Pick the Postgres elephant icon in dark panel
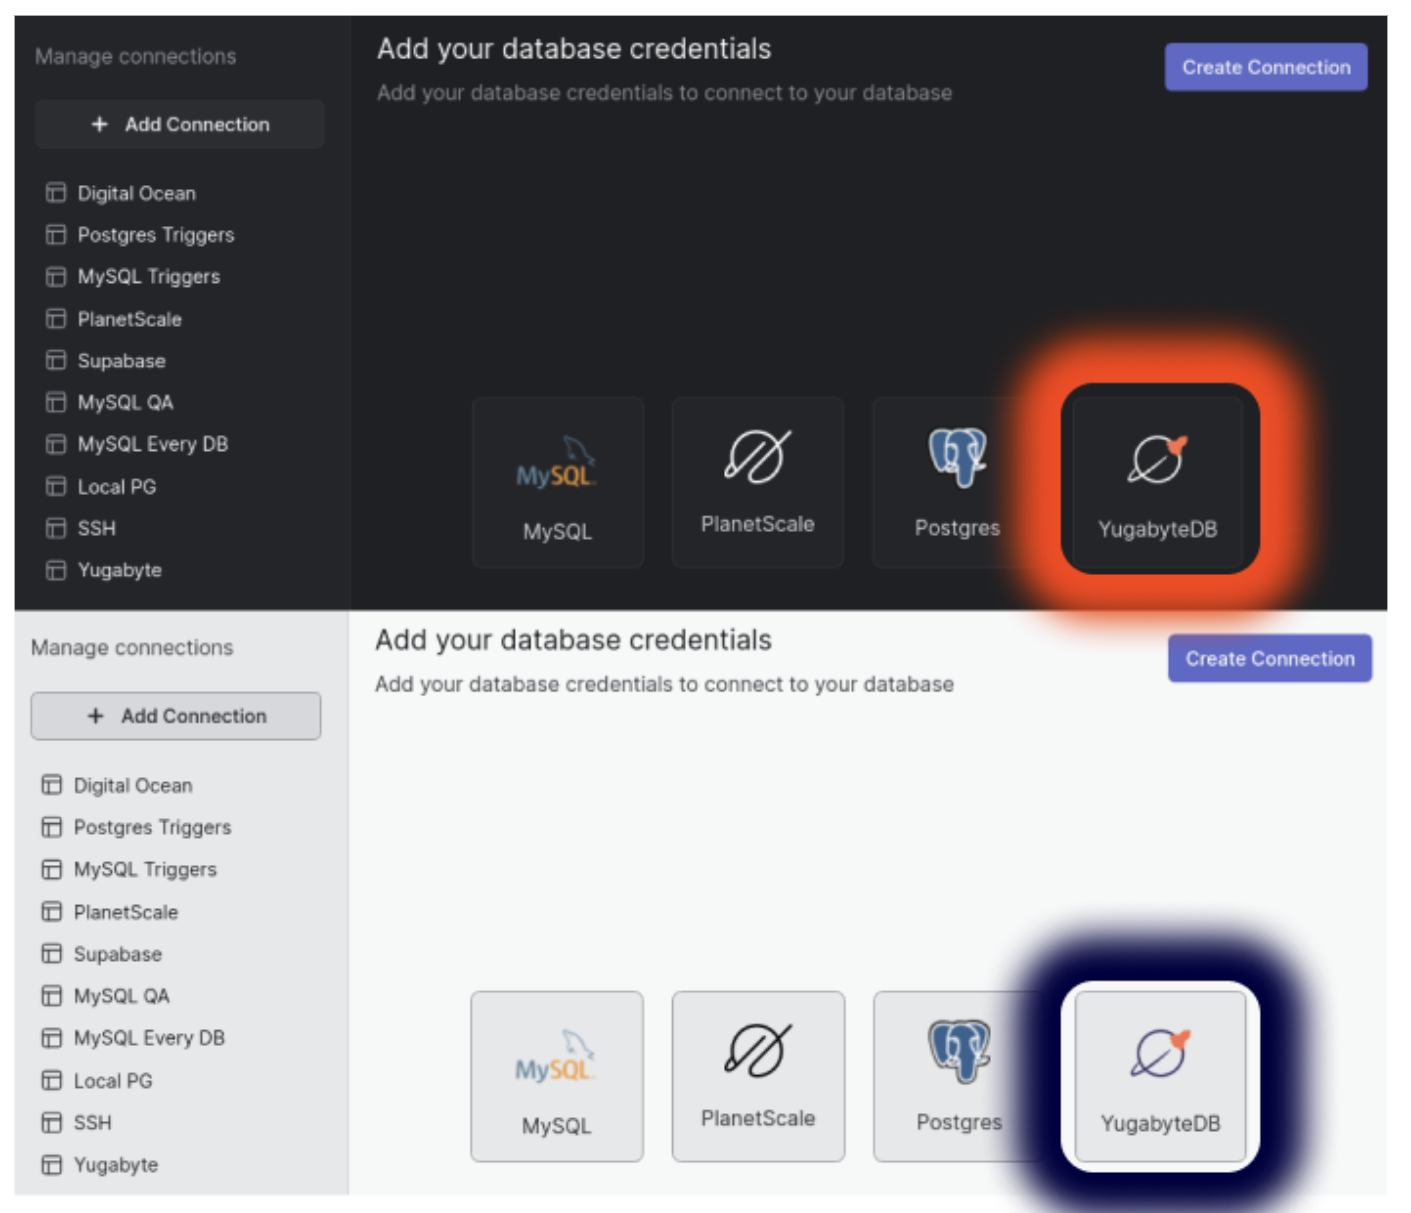This screenshot has height=1213, width=1411. (x=957, y=456)
